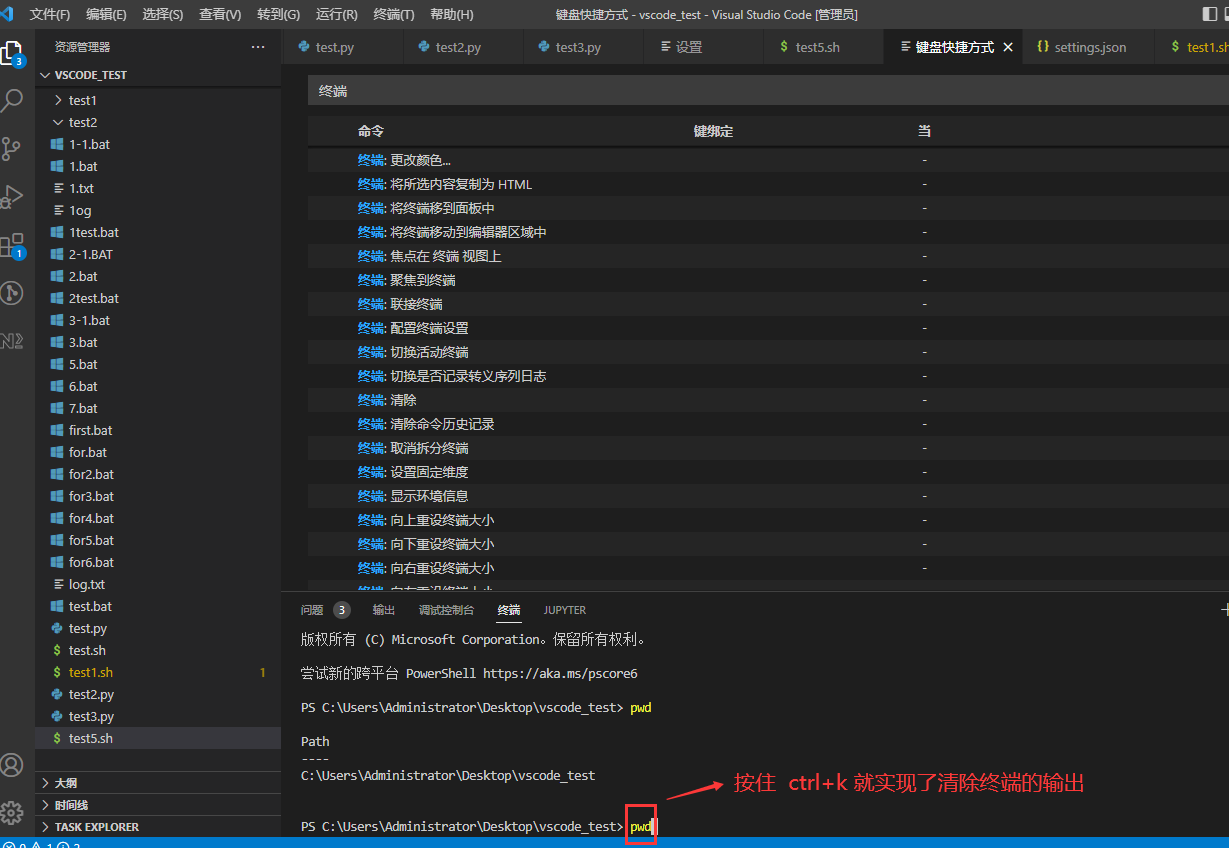Close the 键盘快捷方式 tab
The image size is (1229, 848).
pyautogui.click(x=1008, y=47)
